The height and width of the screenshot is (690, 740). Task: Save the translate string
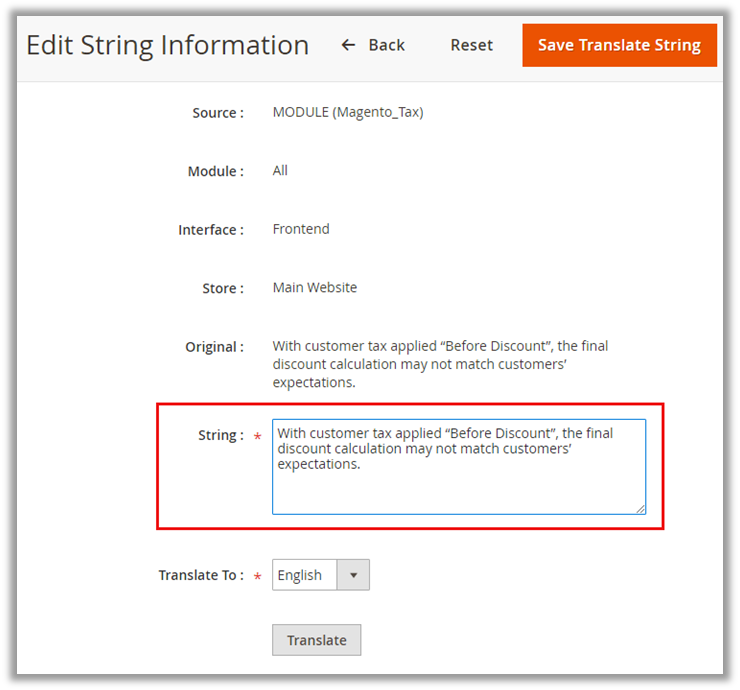[619, 45]
